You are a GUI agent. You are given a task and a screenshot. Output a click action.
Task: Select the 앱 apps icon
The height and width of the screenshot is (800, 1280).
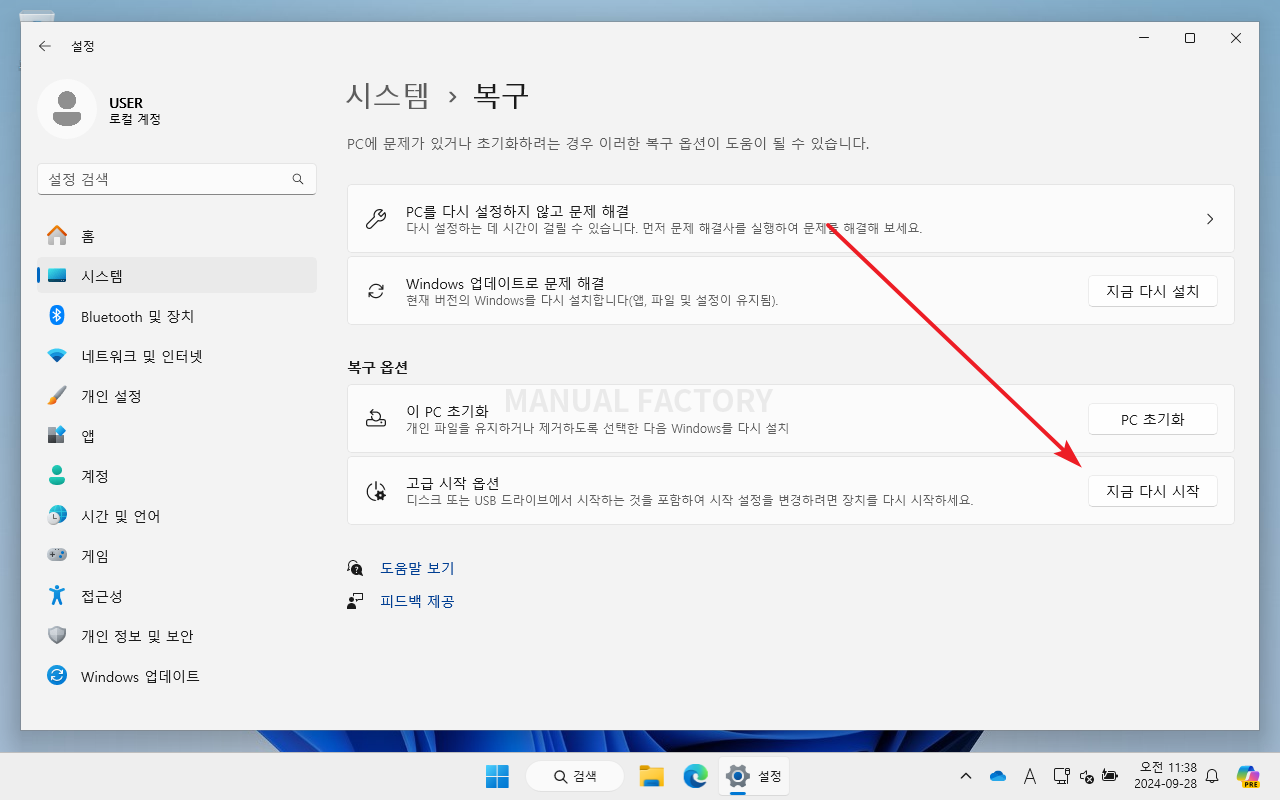(x=57, y=436)
